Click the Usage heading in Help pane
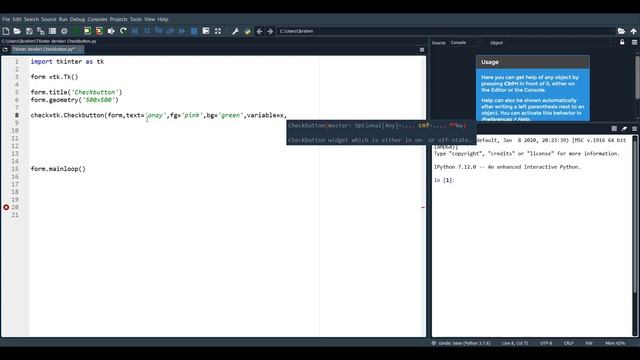 click(x=490, y=62)
